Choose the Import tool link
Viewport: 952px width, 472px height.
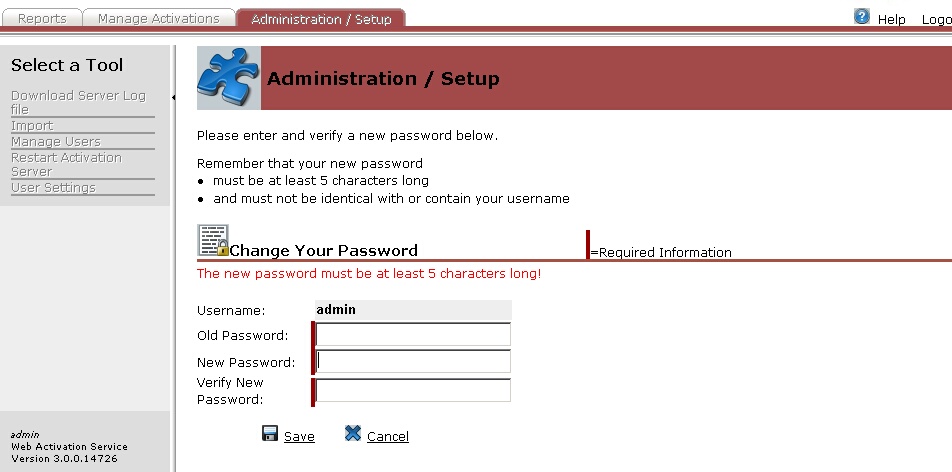point(32,125)
